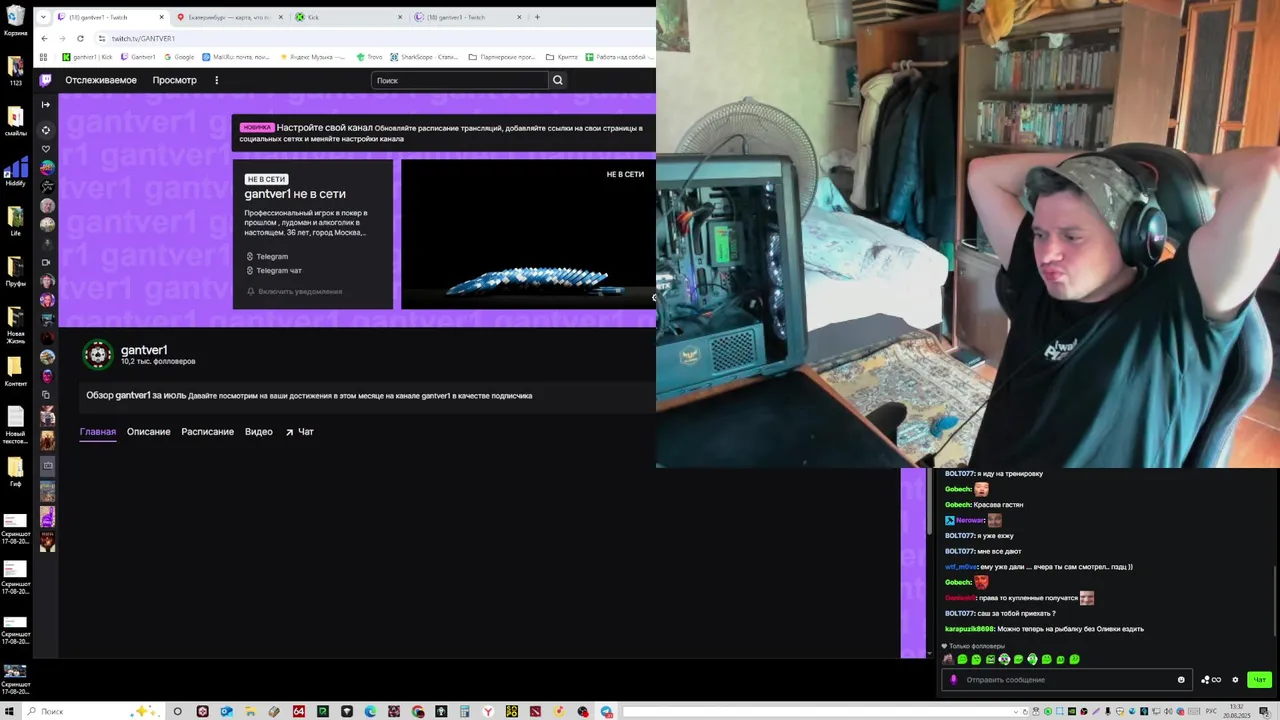Open the Чат popout link

pos(299,432)
